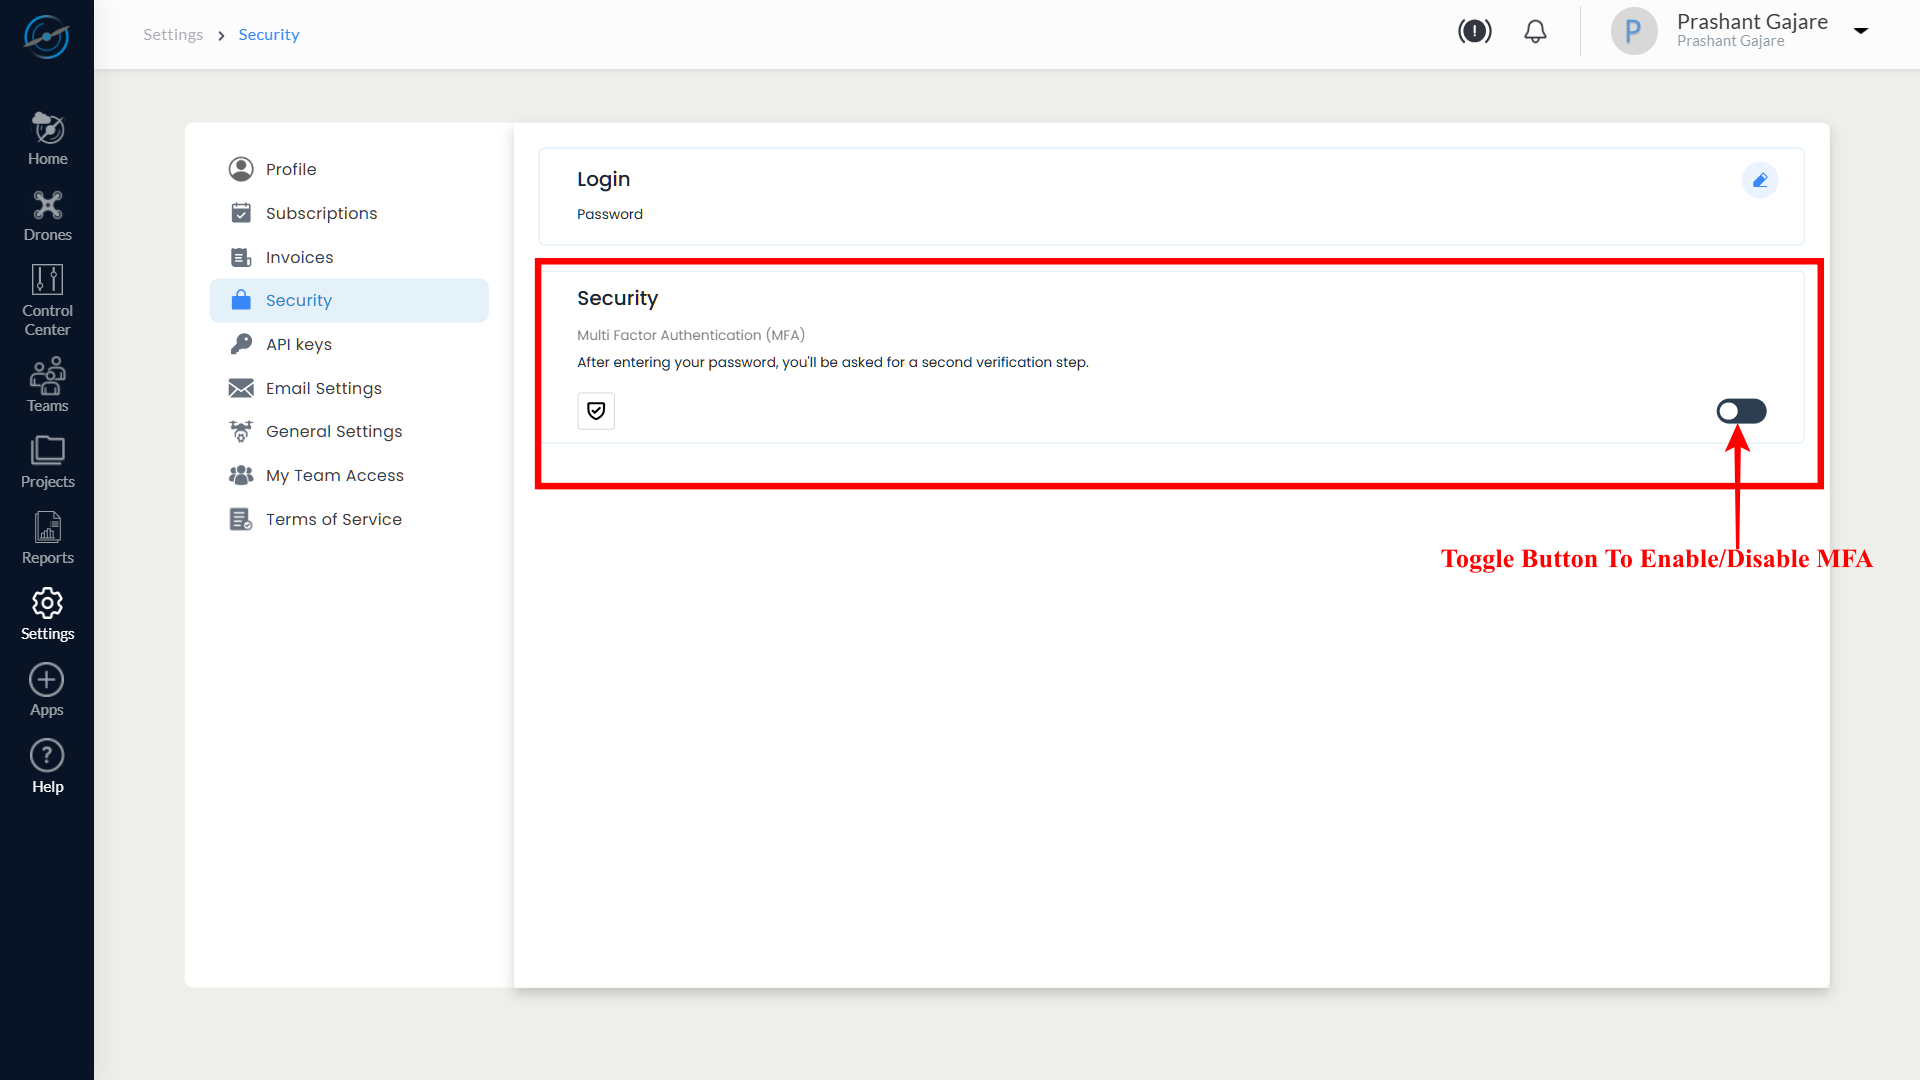Click the shield MFA icon
The image size is (1920, 1080).
pyautogui.click(x=596, y=411)
